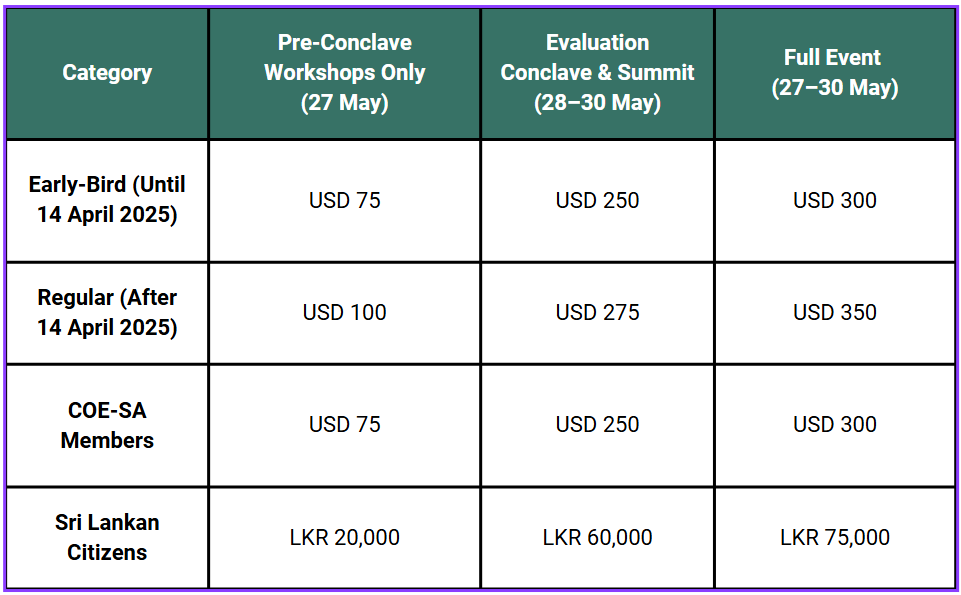The height and width of the screenshot is (595, 961).
Task: Click the Early-Bird row label
Action: (x=107, y=200)
